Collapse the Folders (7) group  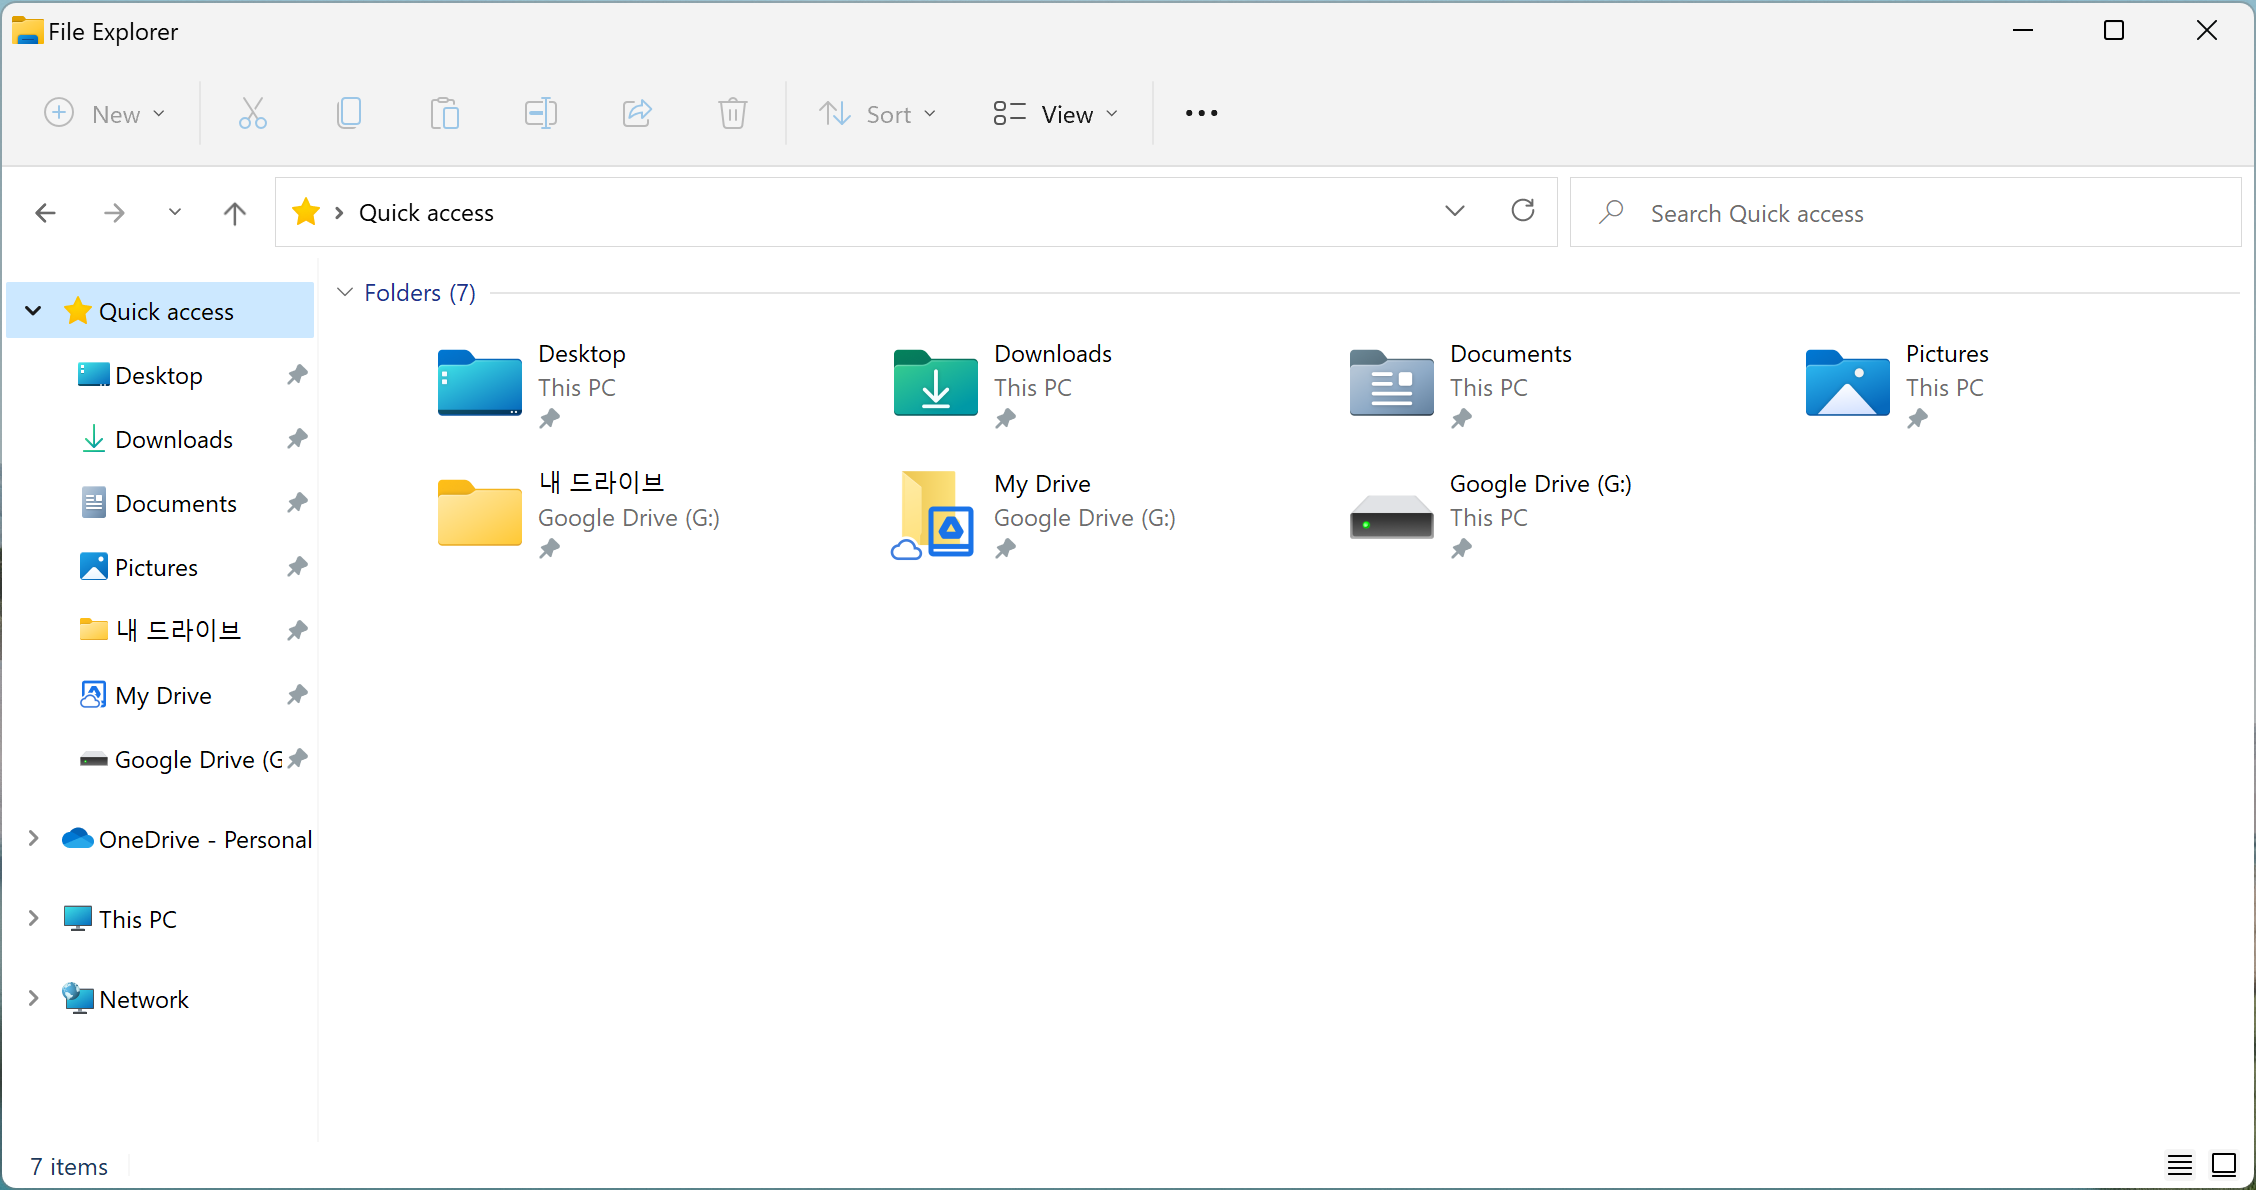click(345, 292)
